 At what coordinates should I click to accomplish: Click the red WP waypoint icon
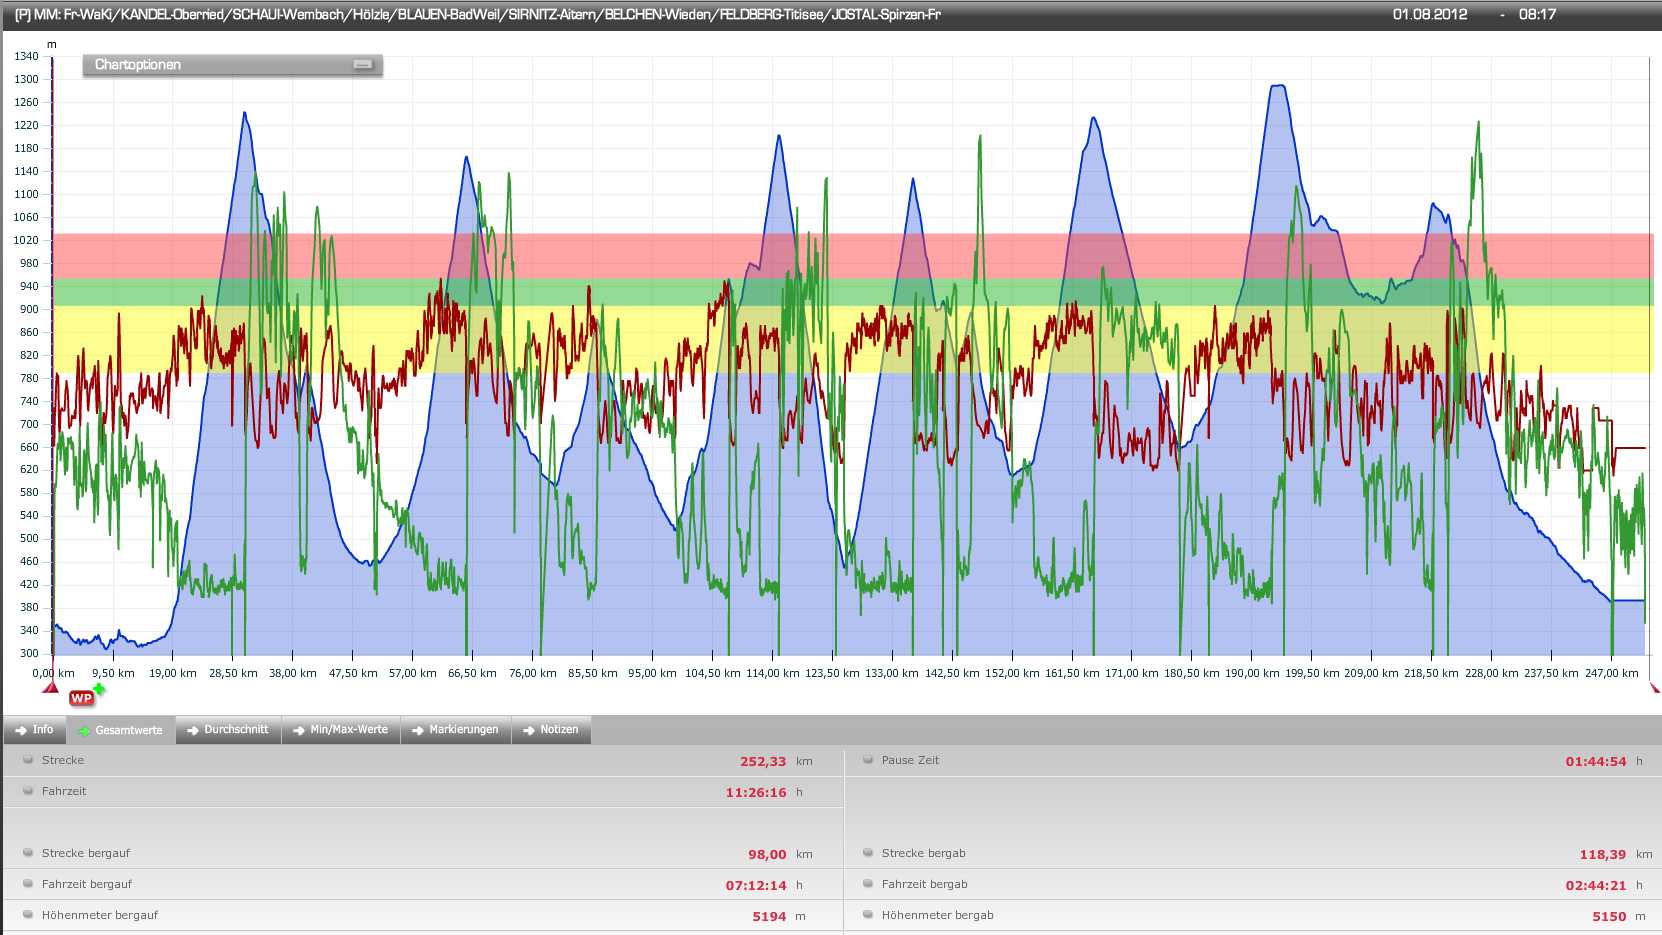click(x=81, y=698)
